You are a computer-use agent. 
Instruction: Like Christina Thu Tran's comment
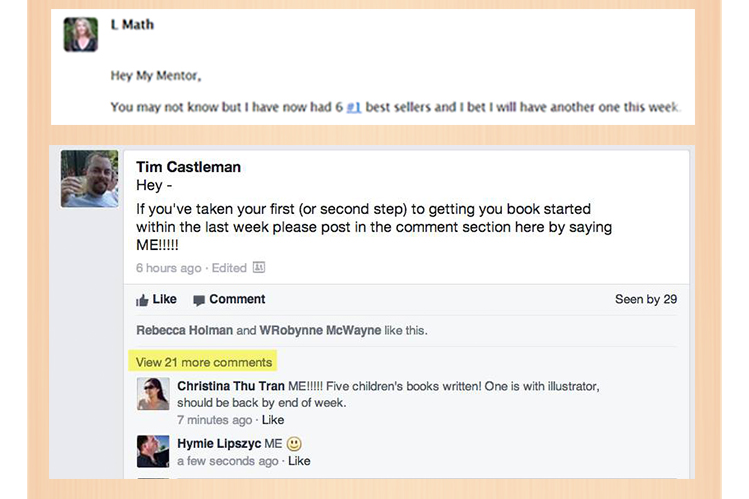click(273, 420)
